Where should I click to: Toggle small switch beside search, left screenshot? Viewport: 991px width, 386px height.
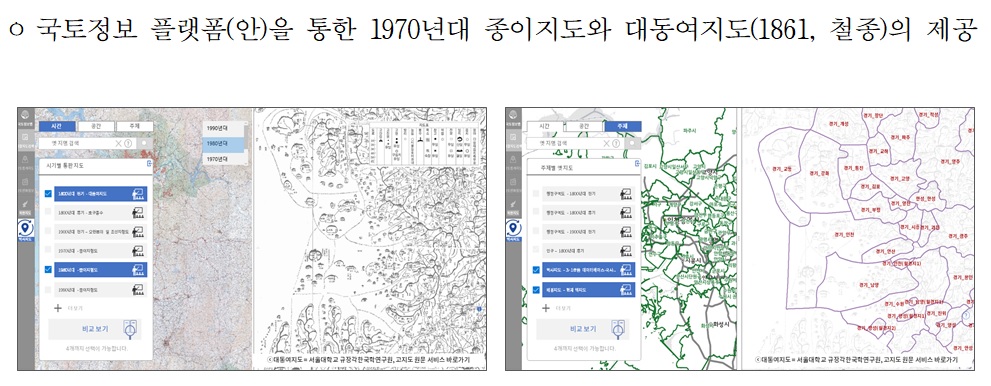click(x=145, y=144)
